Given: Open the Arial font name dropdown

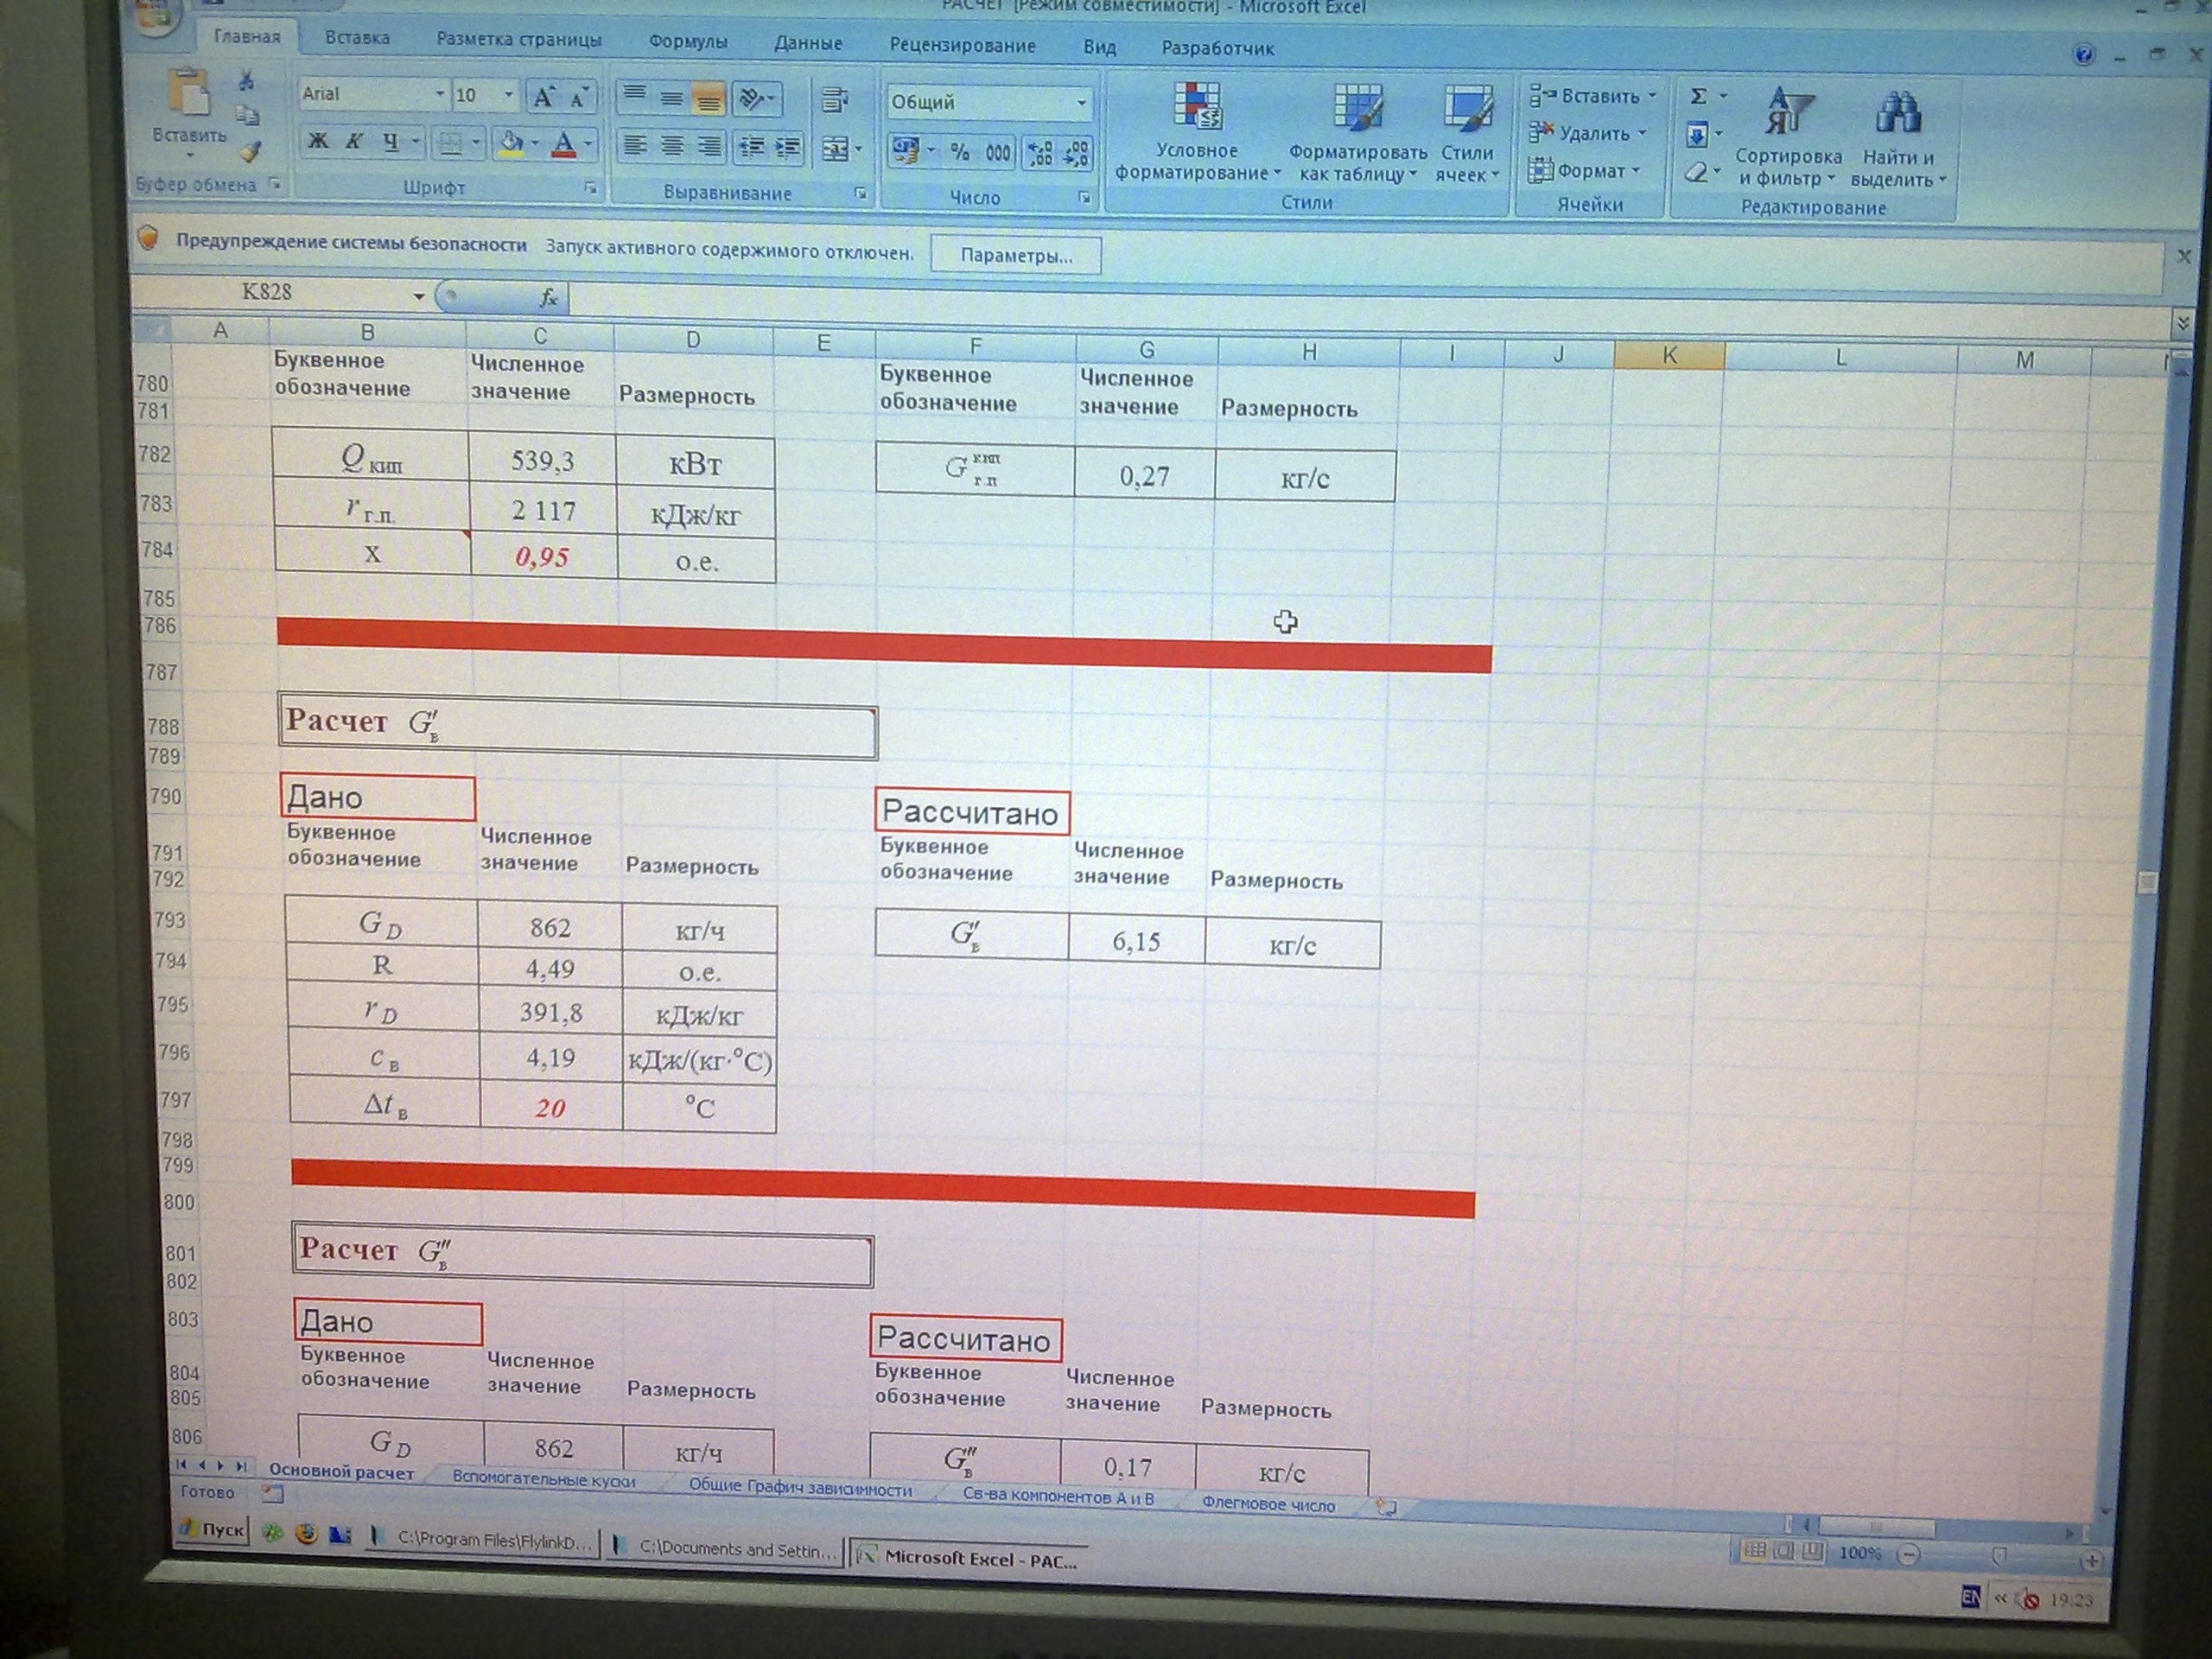Looking at the screenshot, I should [439, 94].
